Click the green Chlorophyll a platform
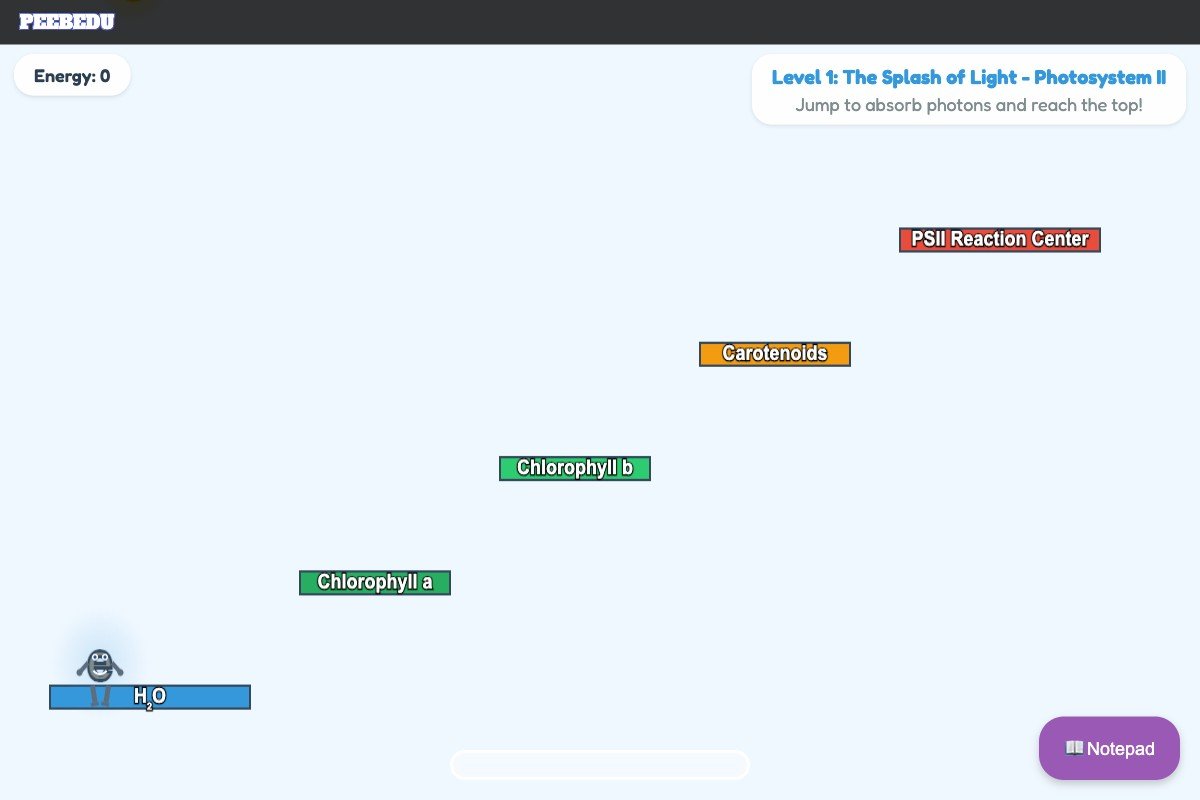Screen dimensions: 1200x800 click(374, 582)
